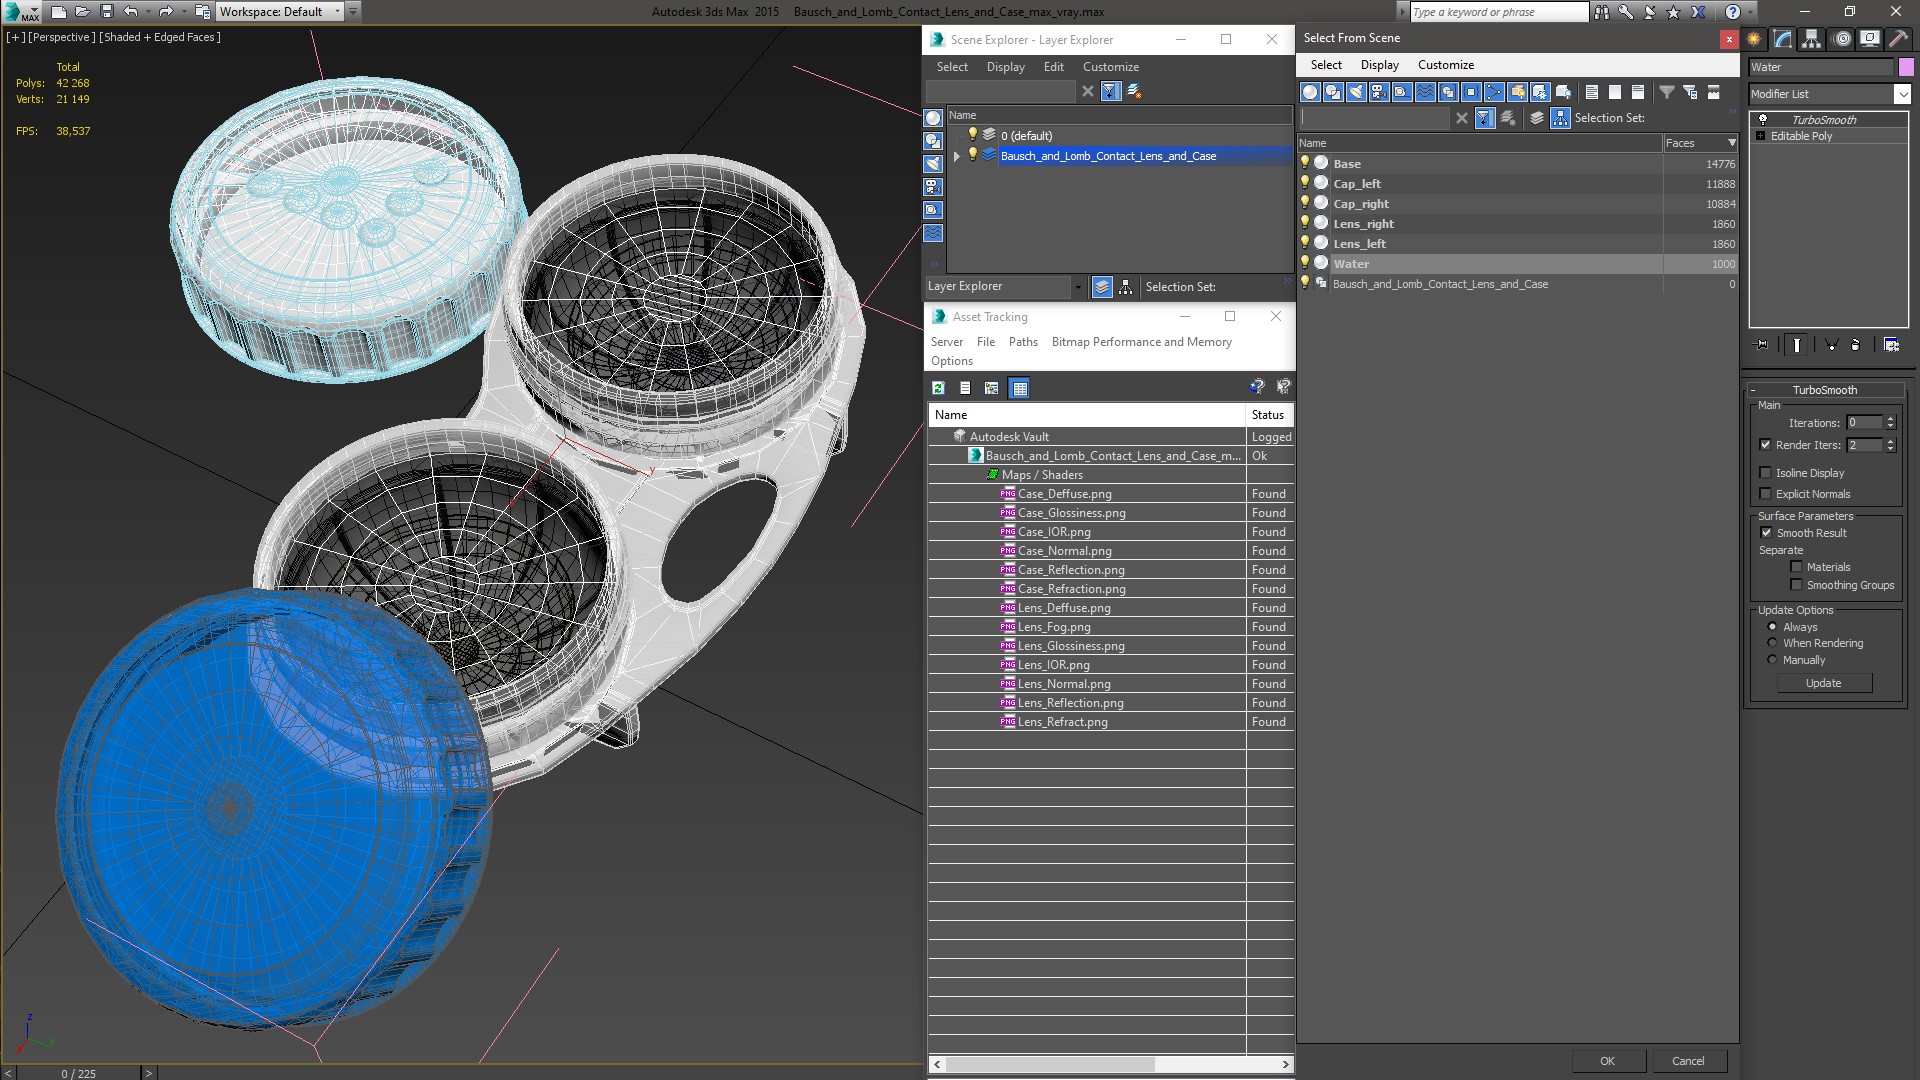Open the Undo history dropdown arrow

click(x=148, y=12)
